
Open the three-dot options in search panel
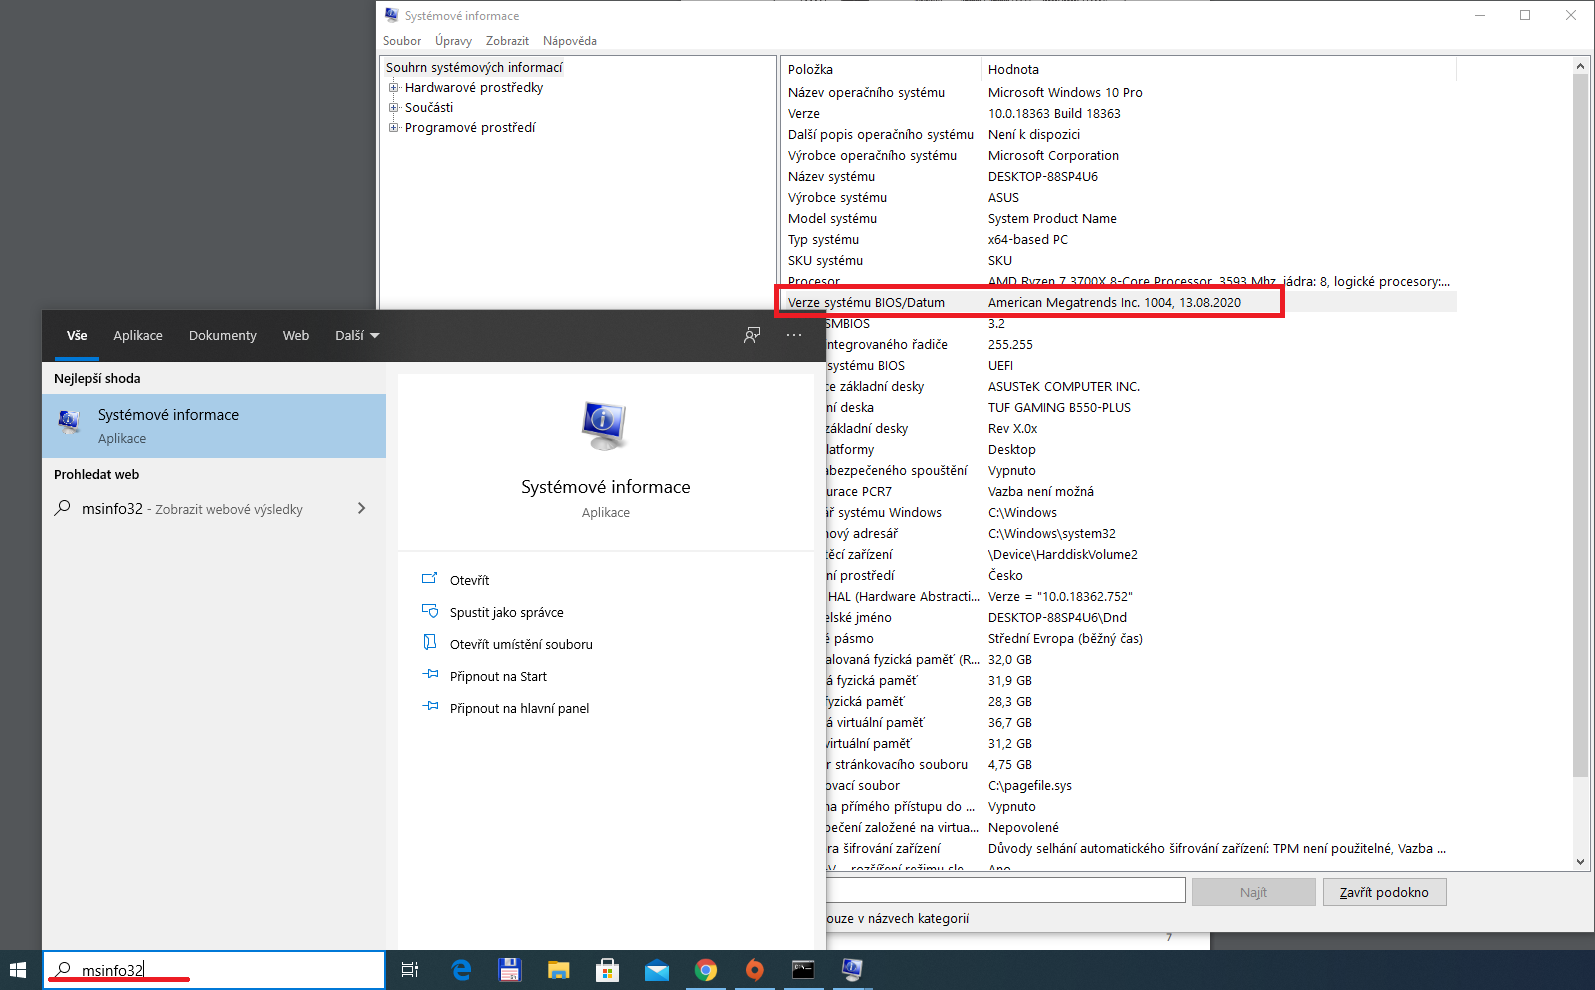point(794,335)
